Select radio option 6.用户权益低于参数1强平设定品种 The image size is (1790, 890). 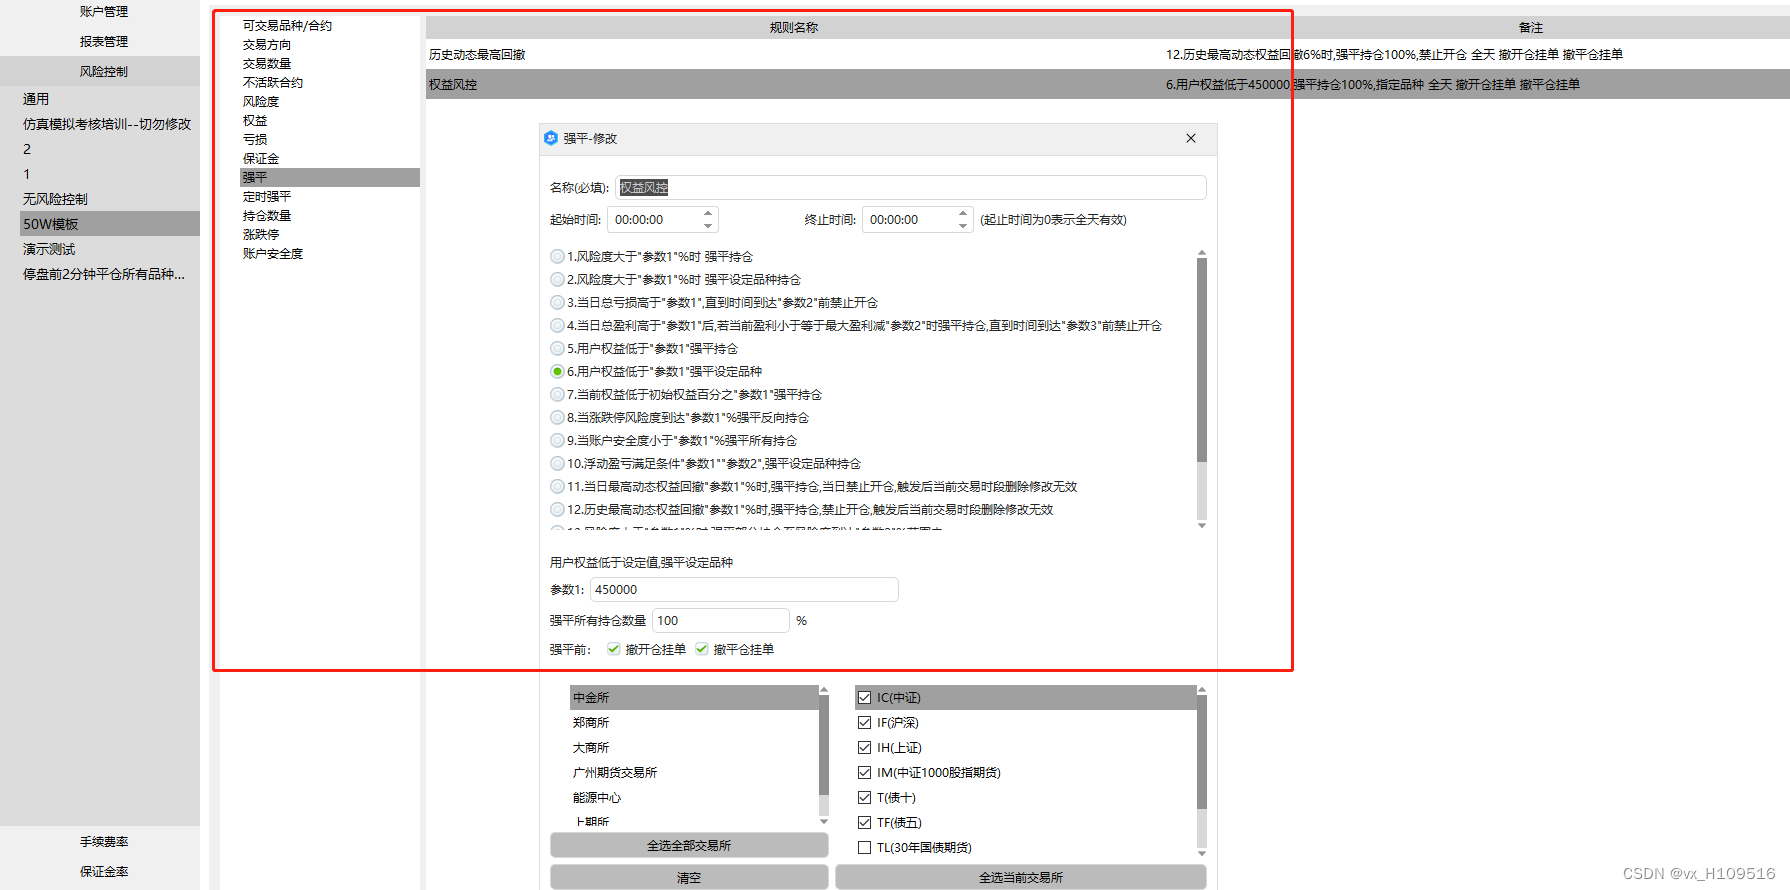(x=557, y=372)
